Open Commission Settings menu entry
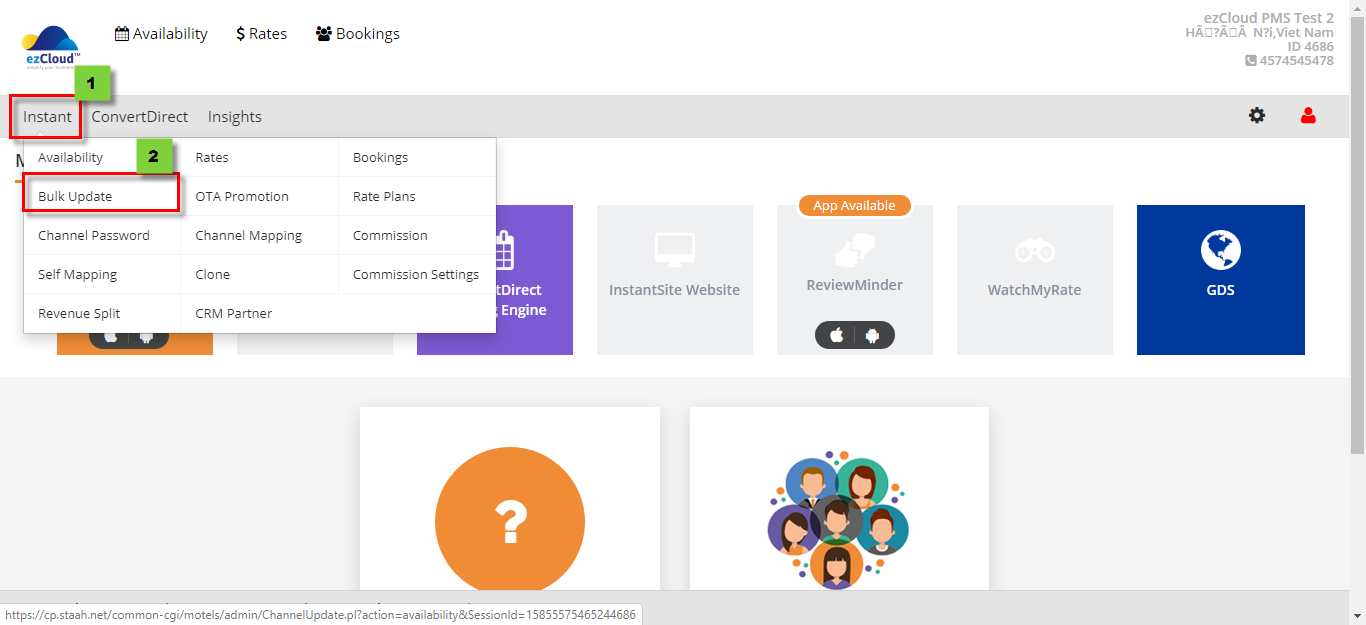Screen dimensions: 1366x625 [416, 275]
